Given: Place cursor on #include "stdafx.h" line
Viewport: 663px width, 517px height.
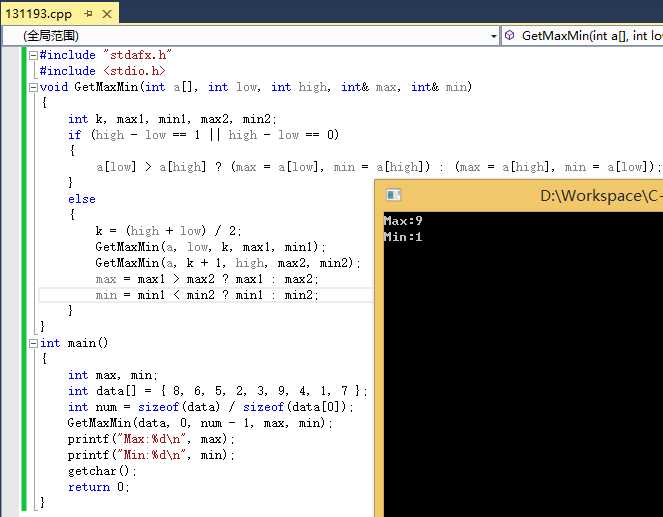Looking at the screenshot, I should tap(105, 55).
